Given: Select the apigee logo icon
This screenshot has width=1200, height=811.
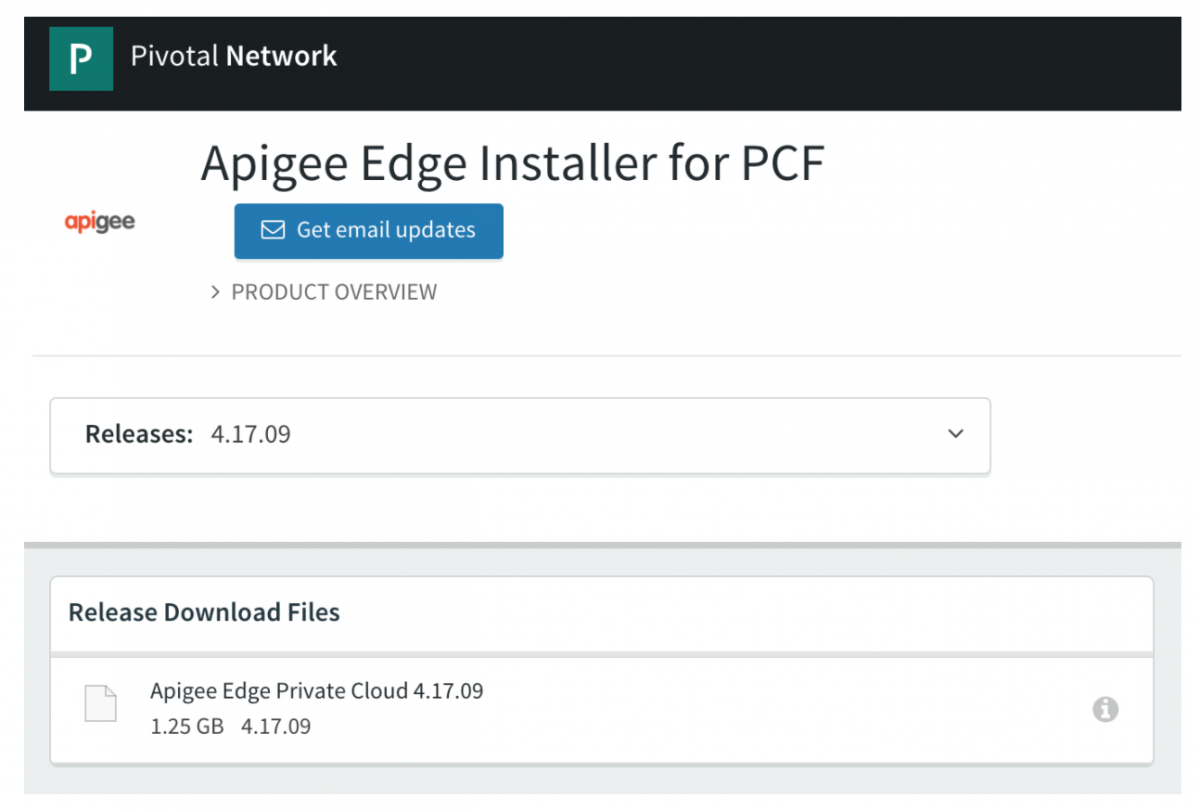Looking at the screenshot, I should click(99, 221).
